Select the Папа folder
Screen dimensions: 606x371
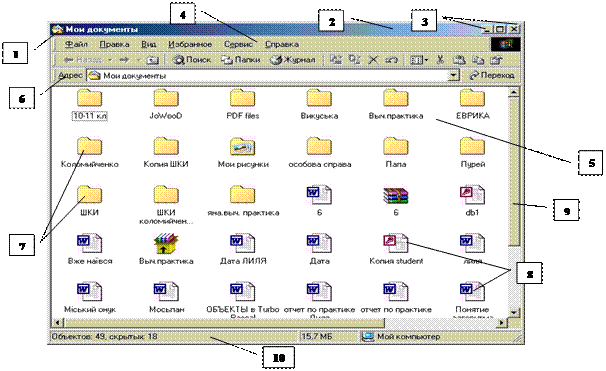[x=396, y=153]
